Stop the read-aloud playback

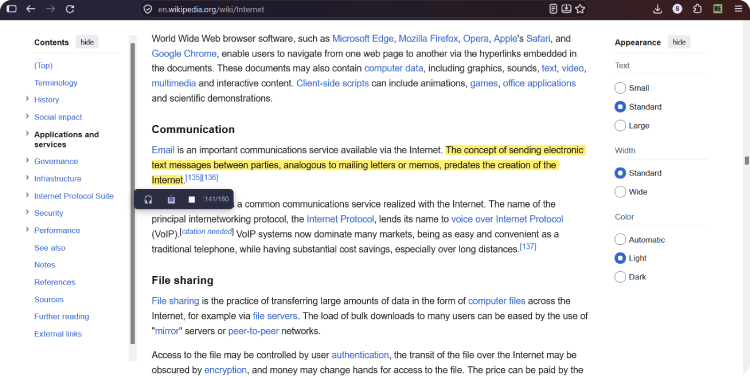[x=192, y=200]
